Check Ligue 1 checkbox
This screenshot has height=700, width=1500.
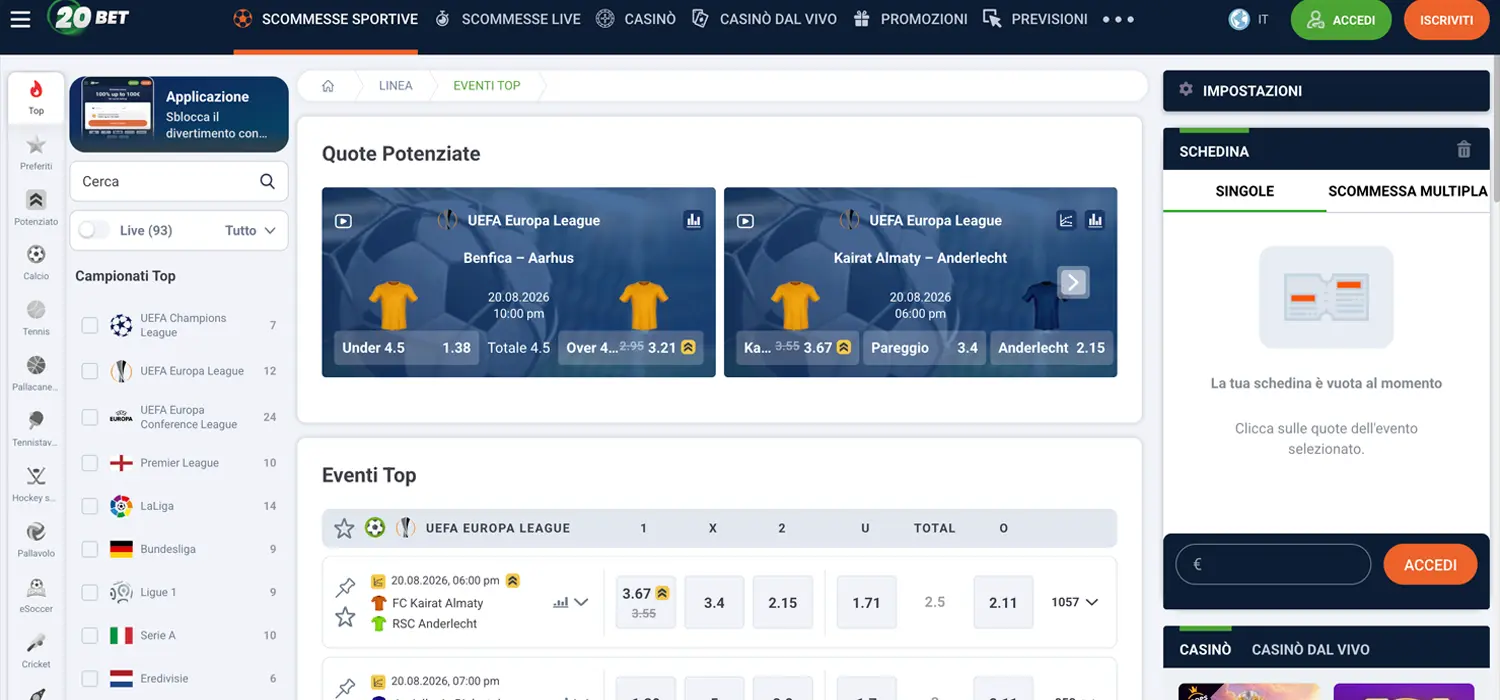click(x=90, y=592)
